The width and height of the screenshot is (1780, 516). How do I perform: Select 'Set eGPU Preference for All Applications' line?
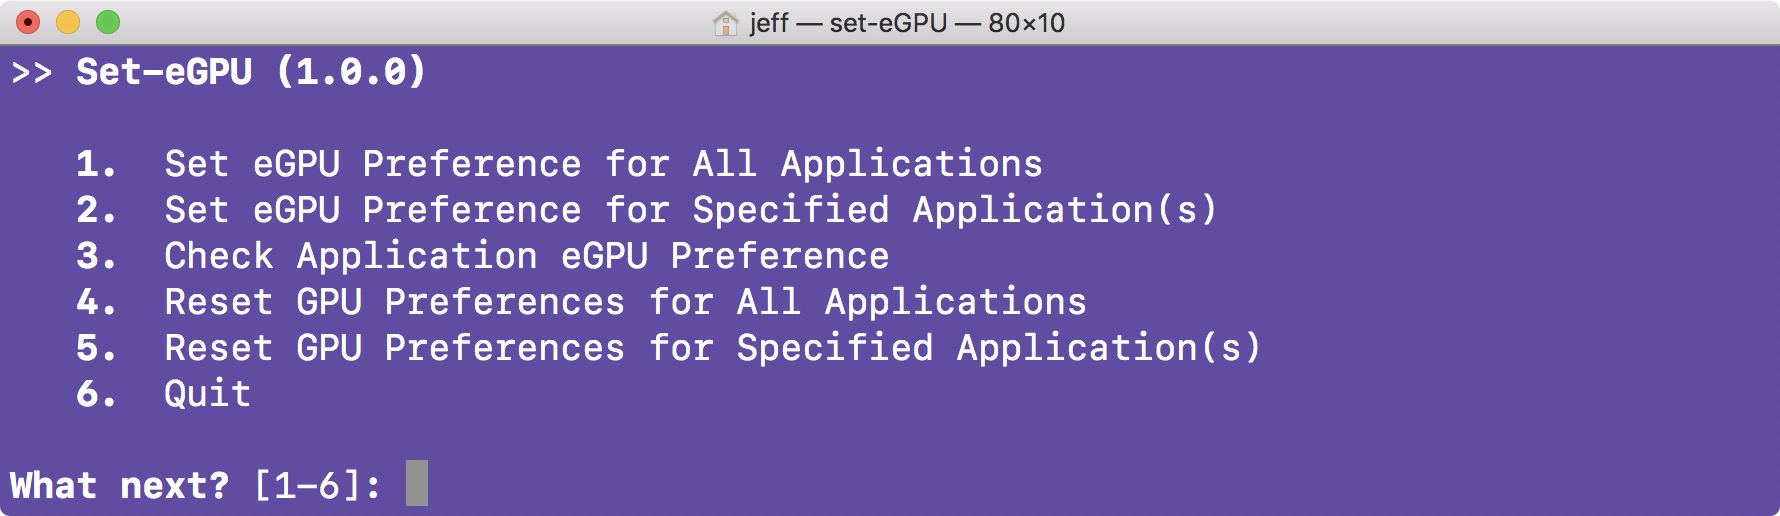click(603, 164)
